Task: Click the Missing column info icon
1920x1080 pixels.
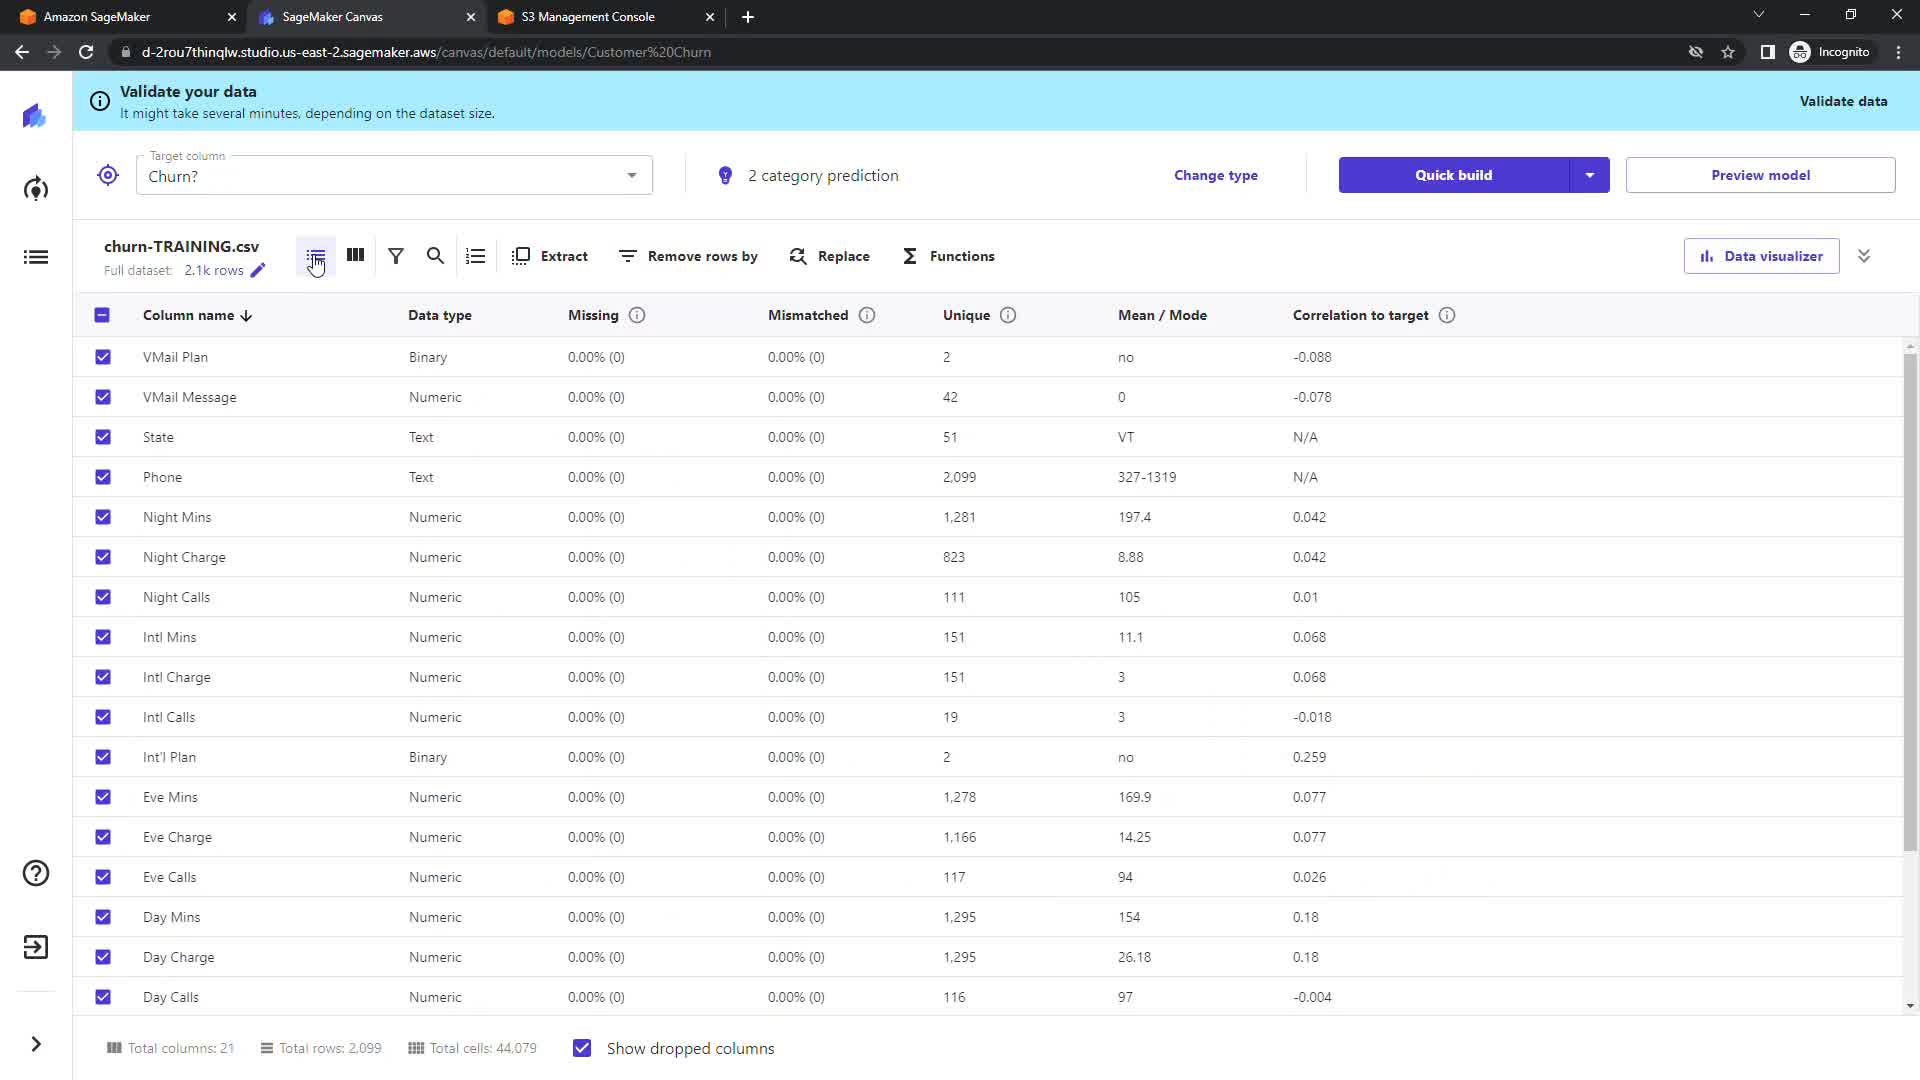Action: pyautogui.click(x=637, y=315)
